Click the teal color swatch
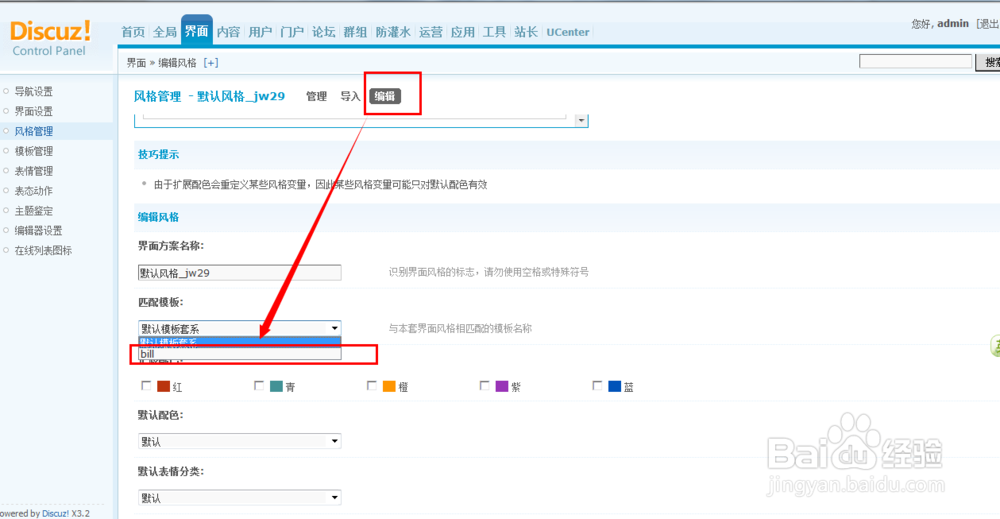The image size is (1000, 519). [276, 386]
